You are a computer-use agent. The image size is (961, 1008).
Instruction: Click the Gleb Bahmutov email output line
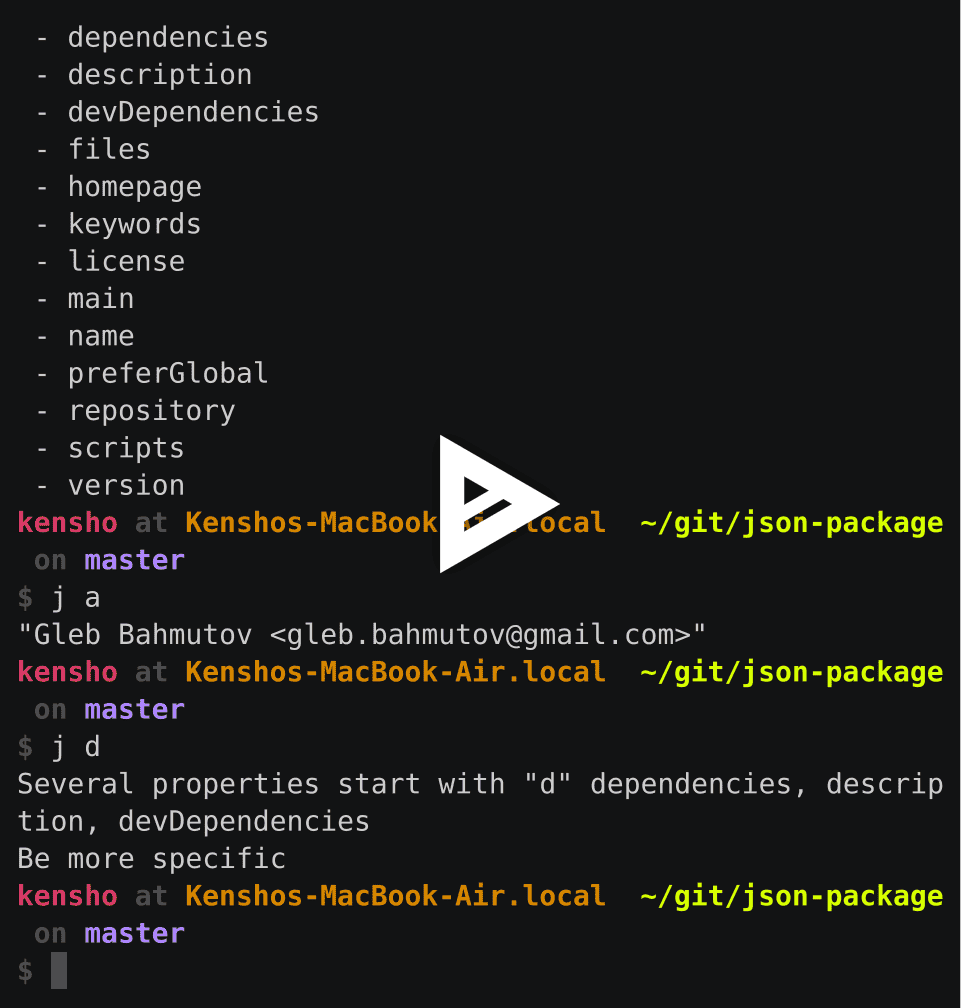pos(362,635)
